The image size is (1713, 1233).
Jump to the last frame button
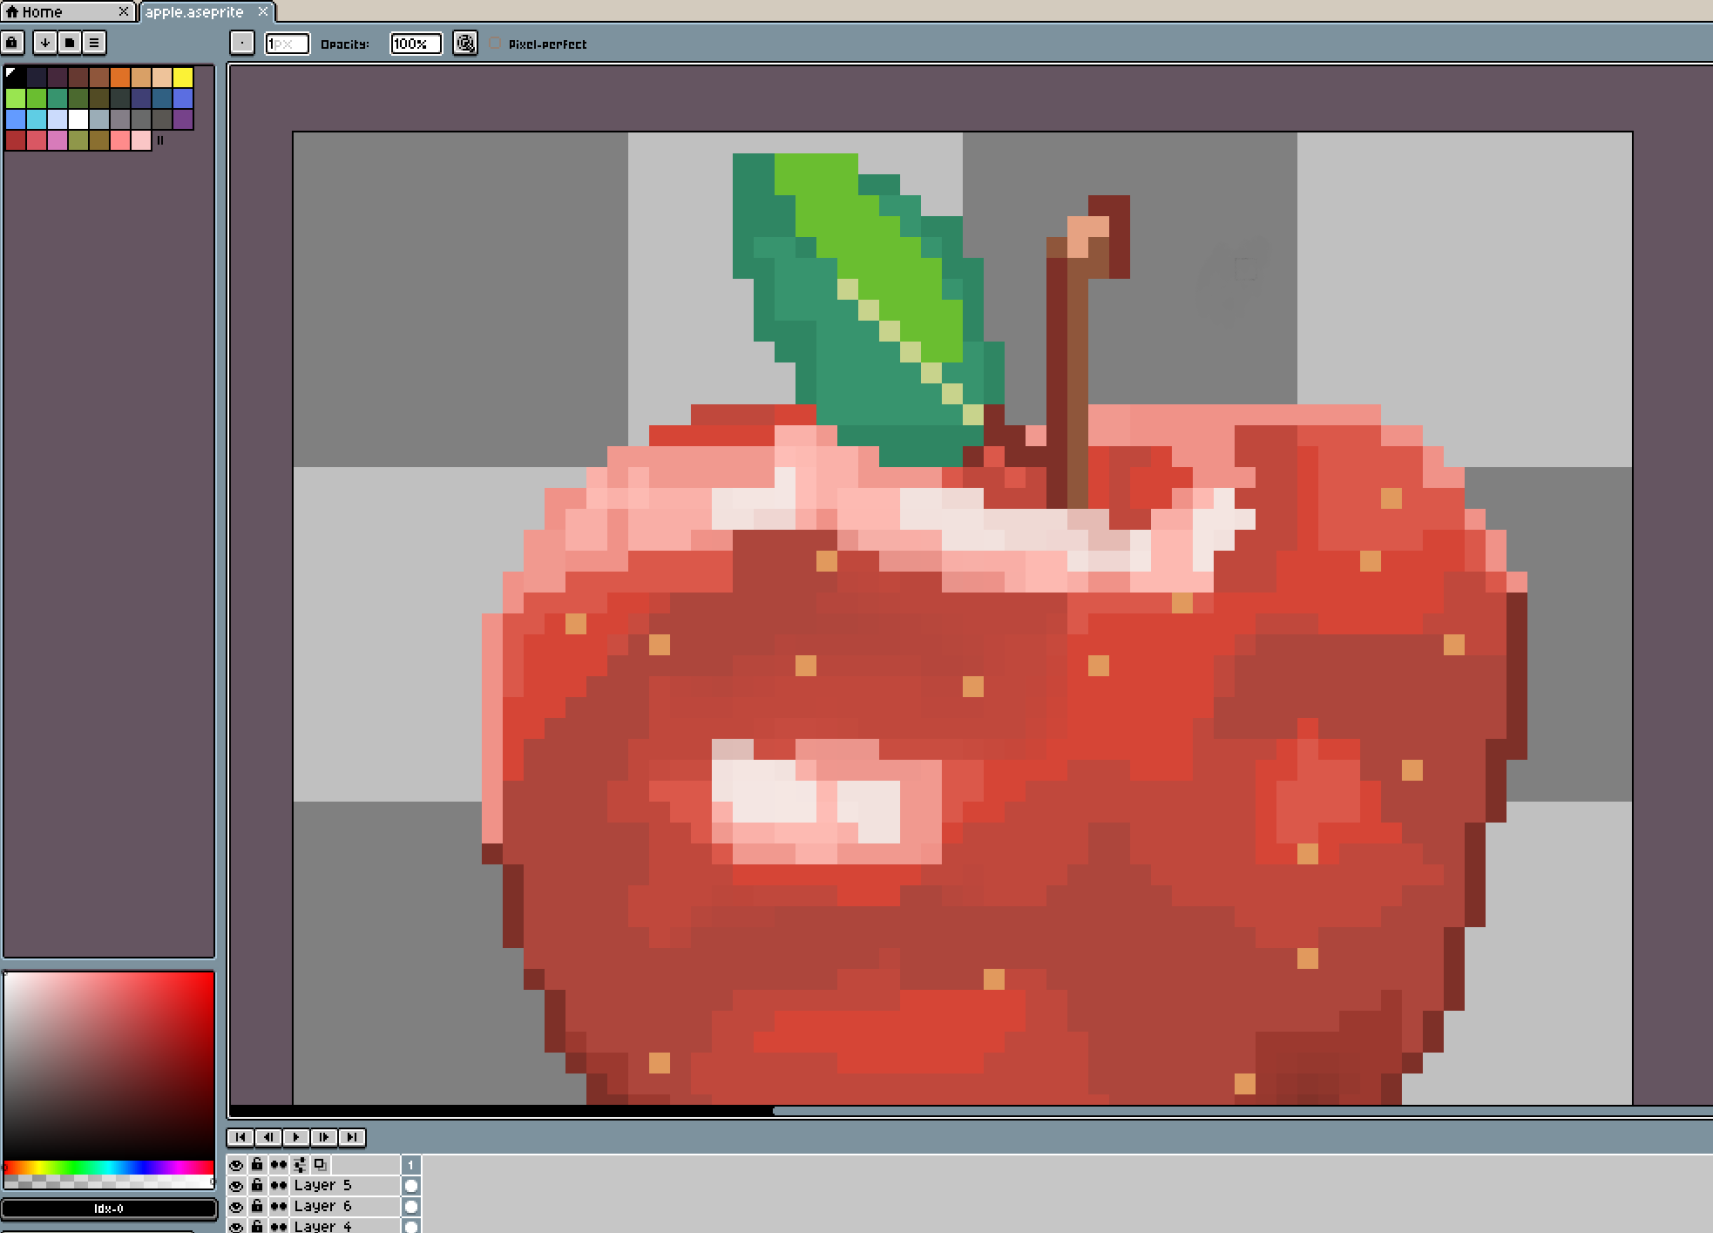352,1137
